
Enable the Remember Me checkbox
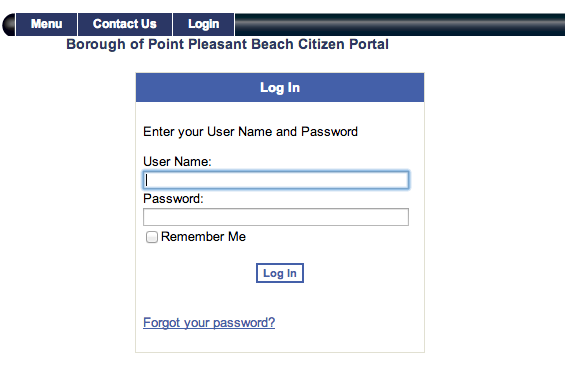coord(152,237)
